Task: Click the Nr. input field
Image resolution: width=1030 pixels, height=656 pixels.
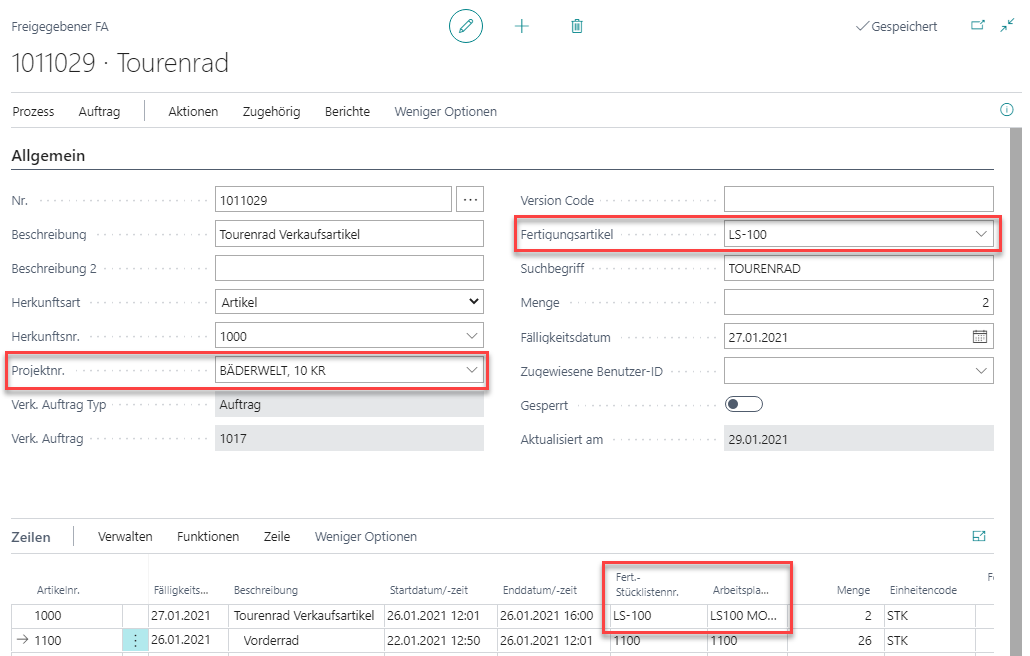Action: pyautogui.click(x=333, y=200)
